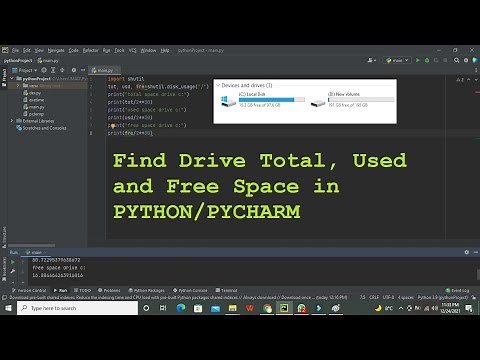Open the Problems tab
This screenshot has height=360, width=480.
click(x=109, y=290)
